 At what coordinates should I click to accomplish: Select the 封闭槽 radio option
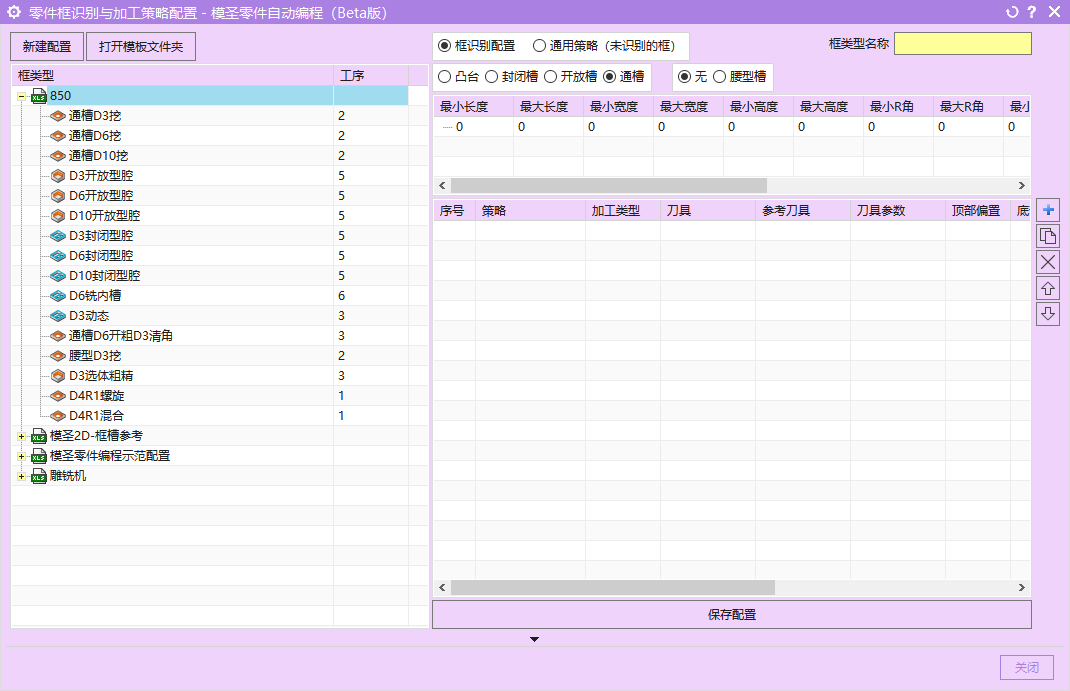click(491, 76)
